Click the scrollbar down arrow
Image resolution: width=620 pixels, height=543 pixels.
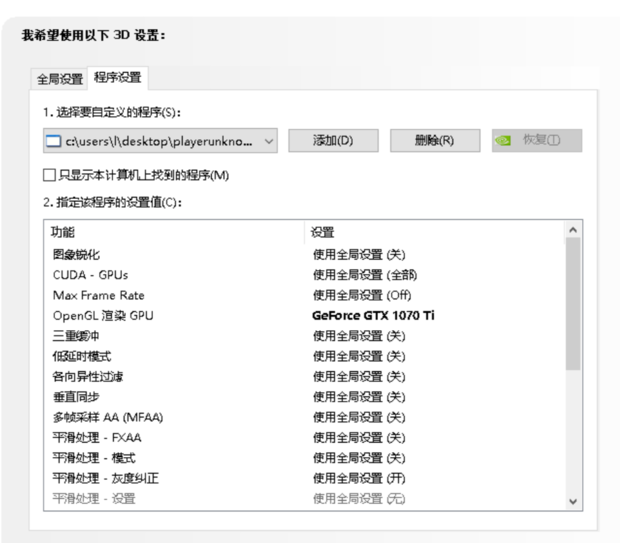click(x=573, y=501)
